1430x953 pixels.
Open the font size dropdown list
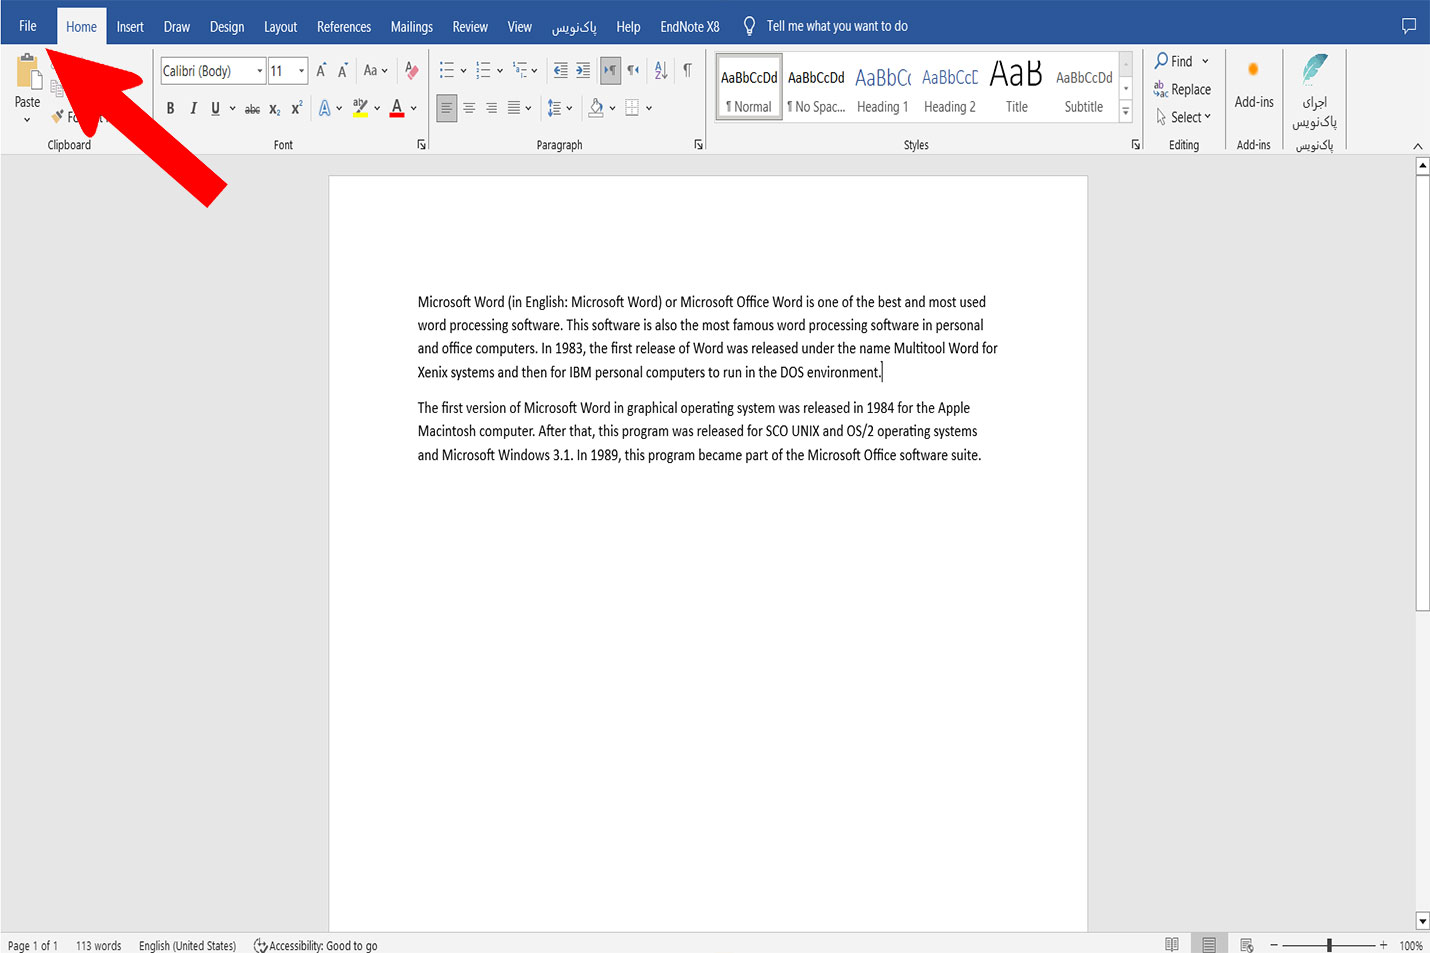[301, 71]
